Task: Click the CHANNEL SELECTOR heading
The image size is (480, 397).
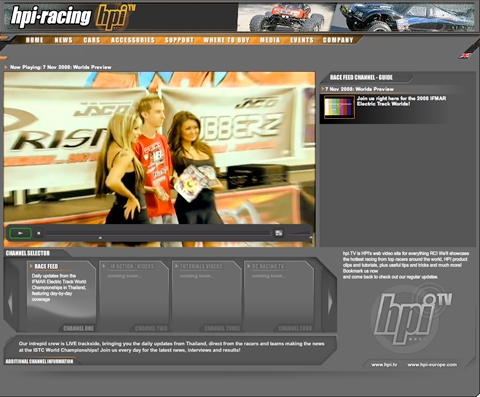Action: tap(28, 253)
